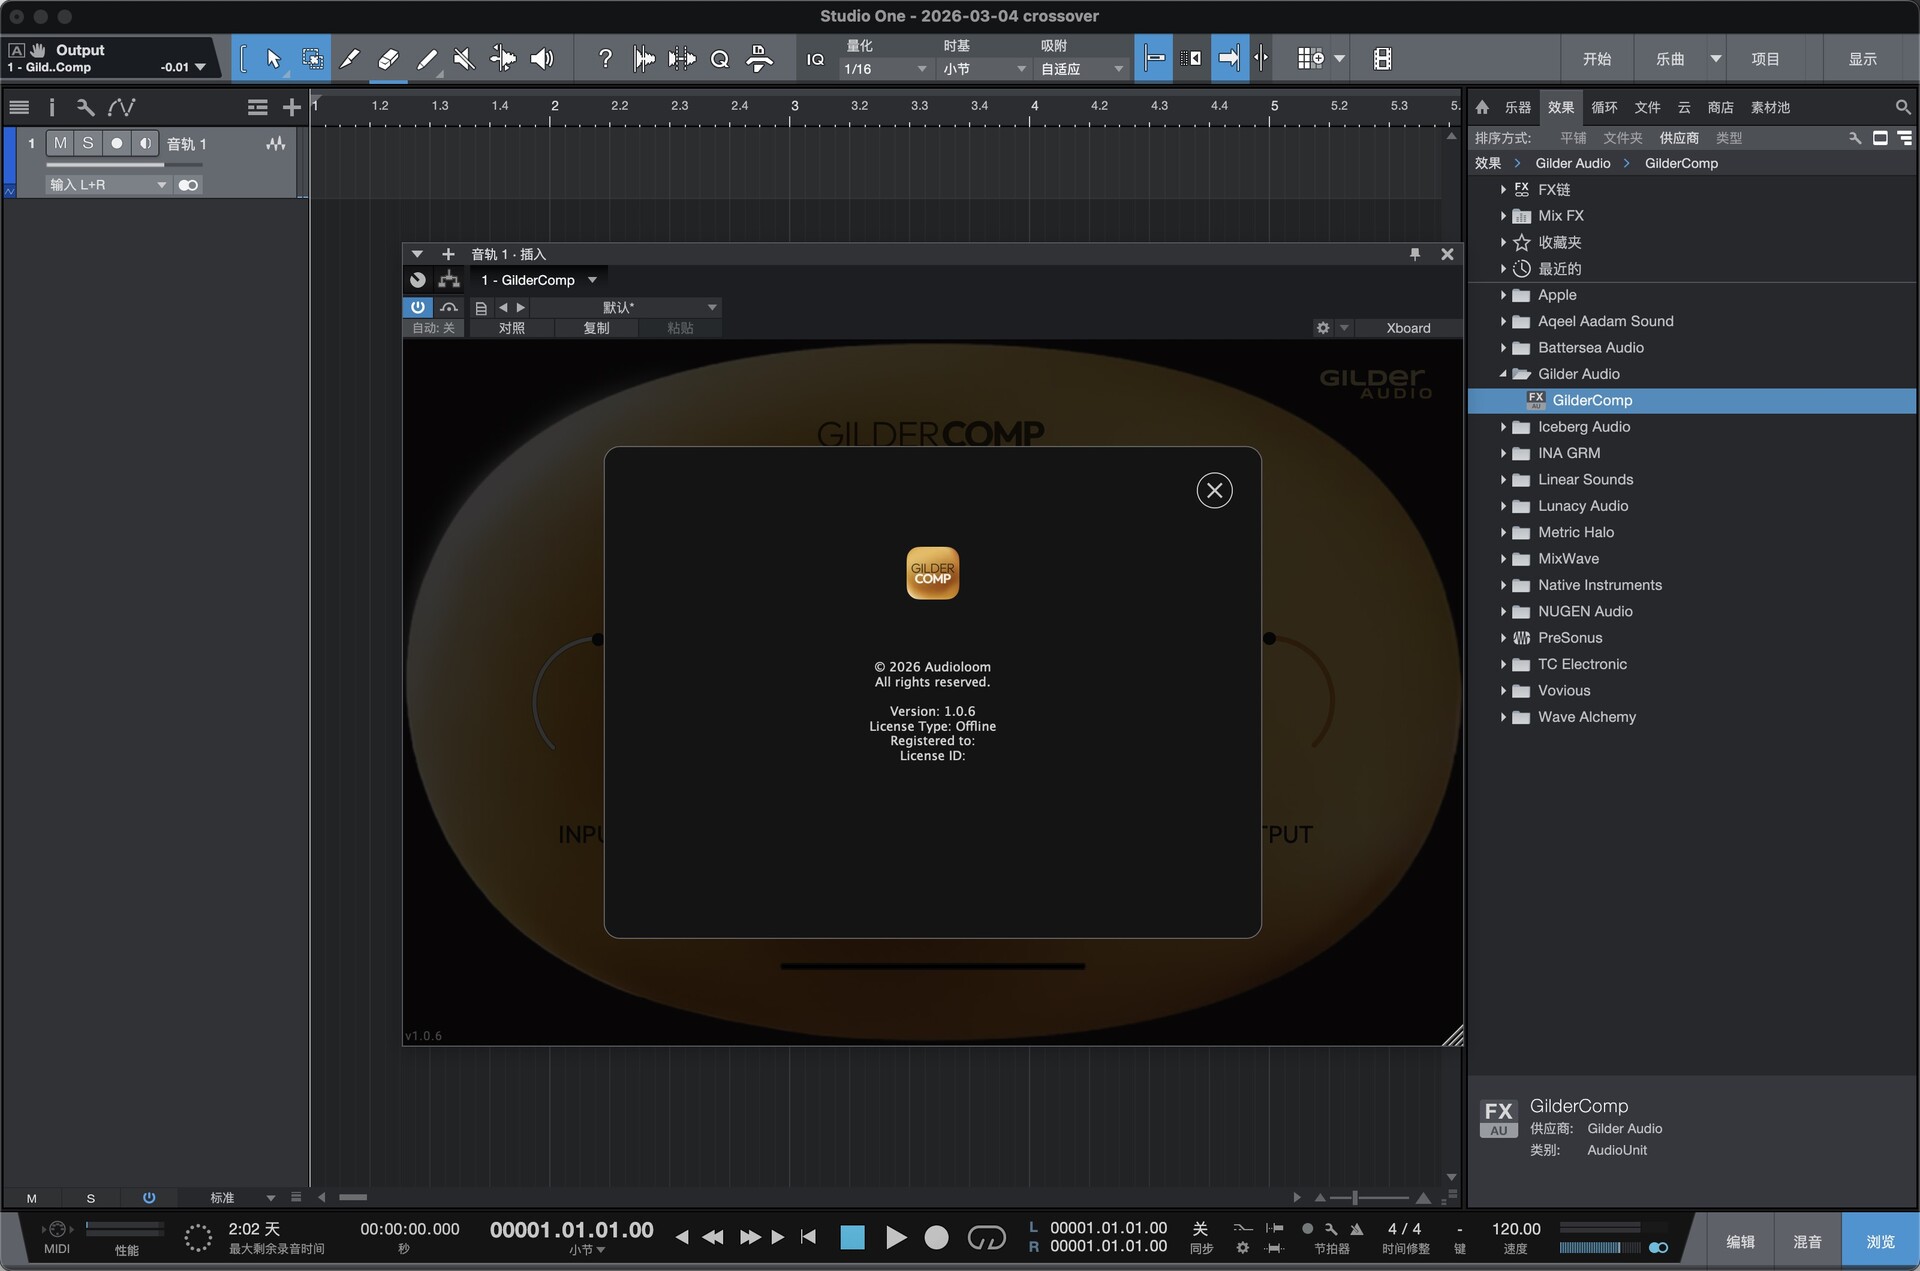This screenshot has width=1920, height=1271.
Task: Click the 对照 compare button
Action: click(x=511, y=328)
